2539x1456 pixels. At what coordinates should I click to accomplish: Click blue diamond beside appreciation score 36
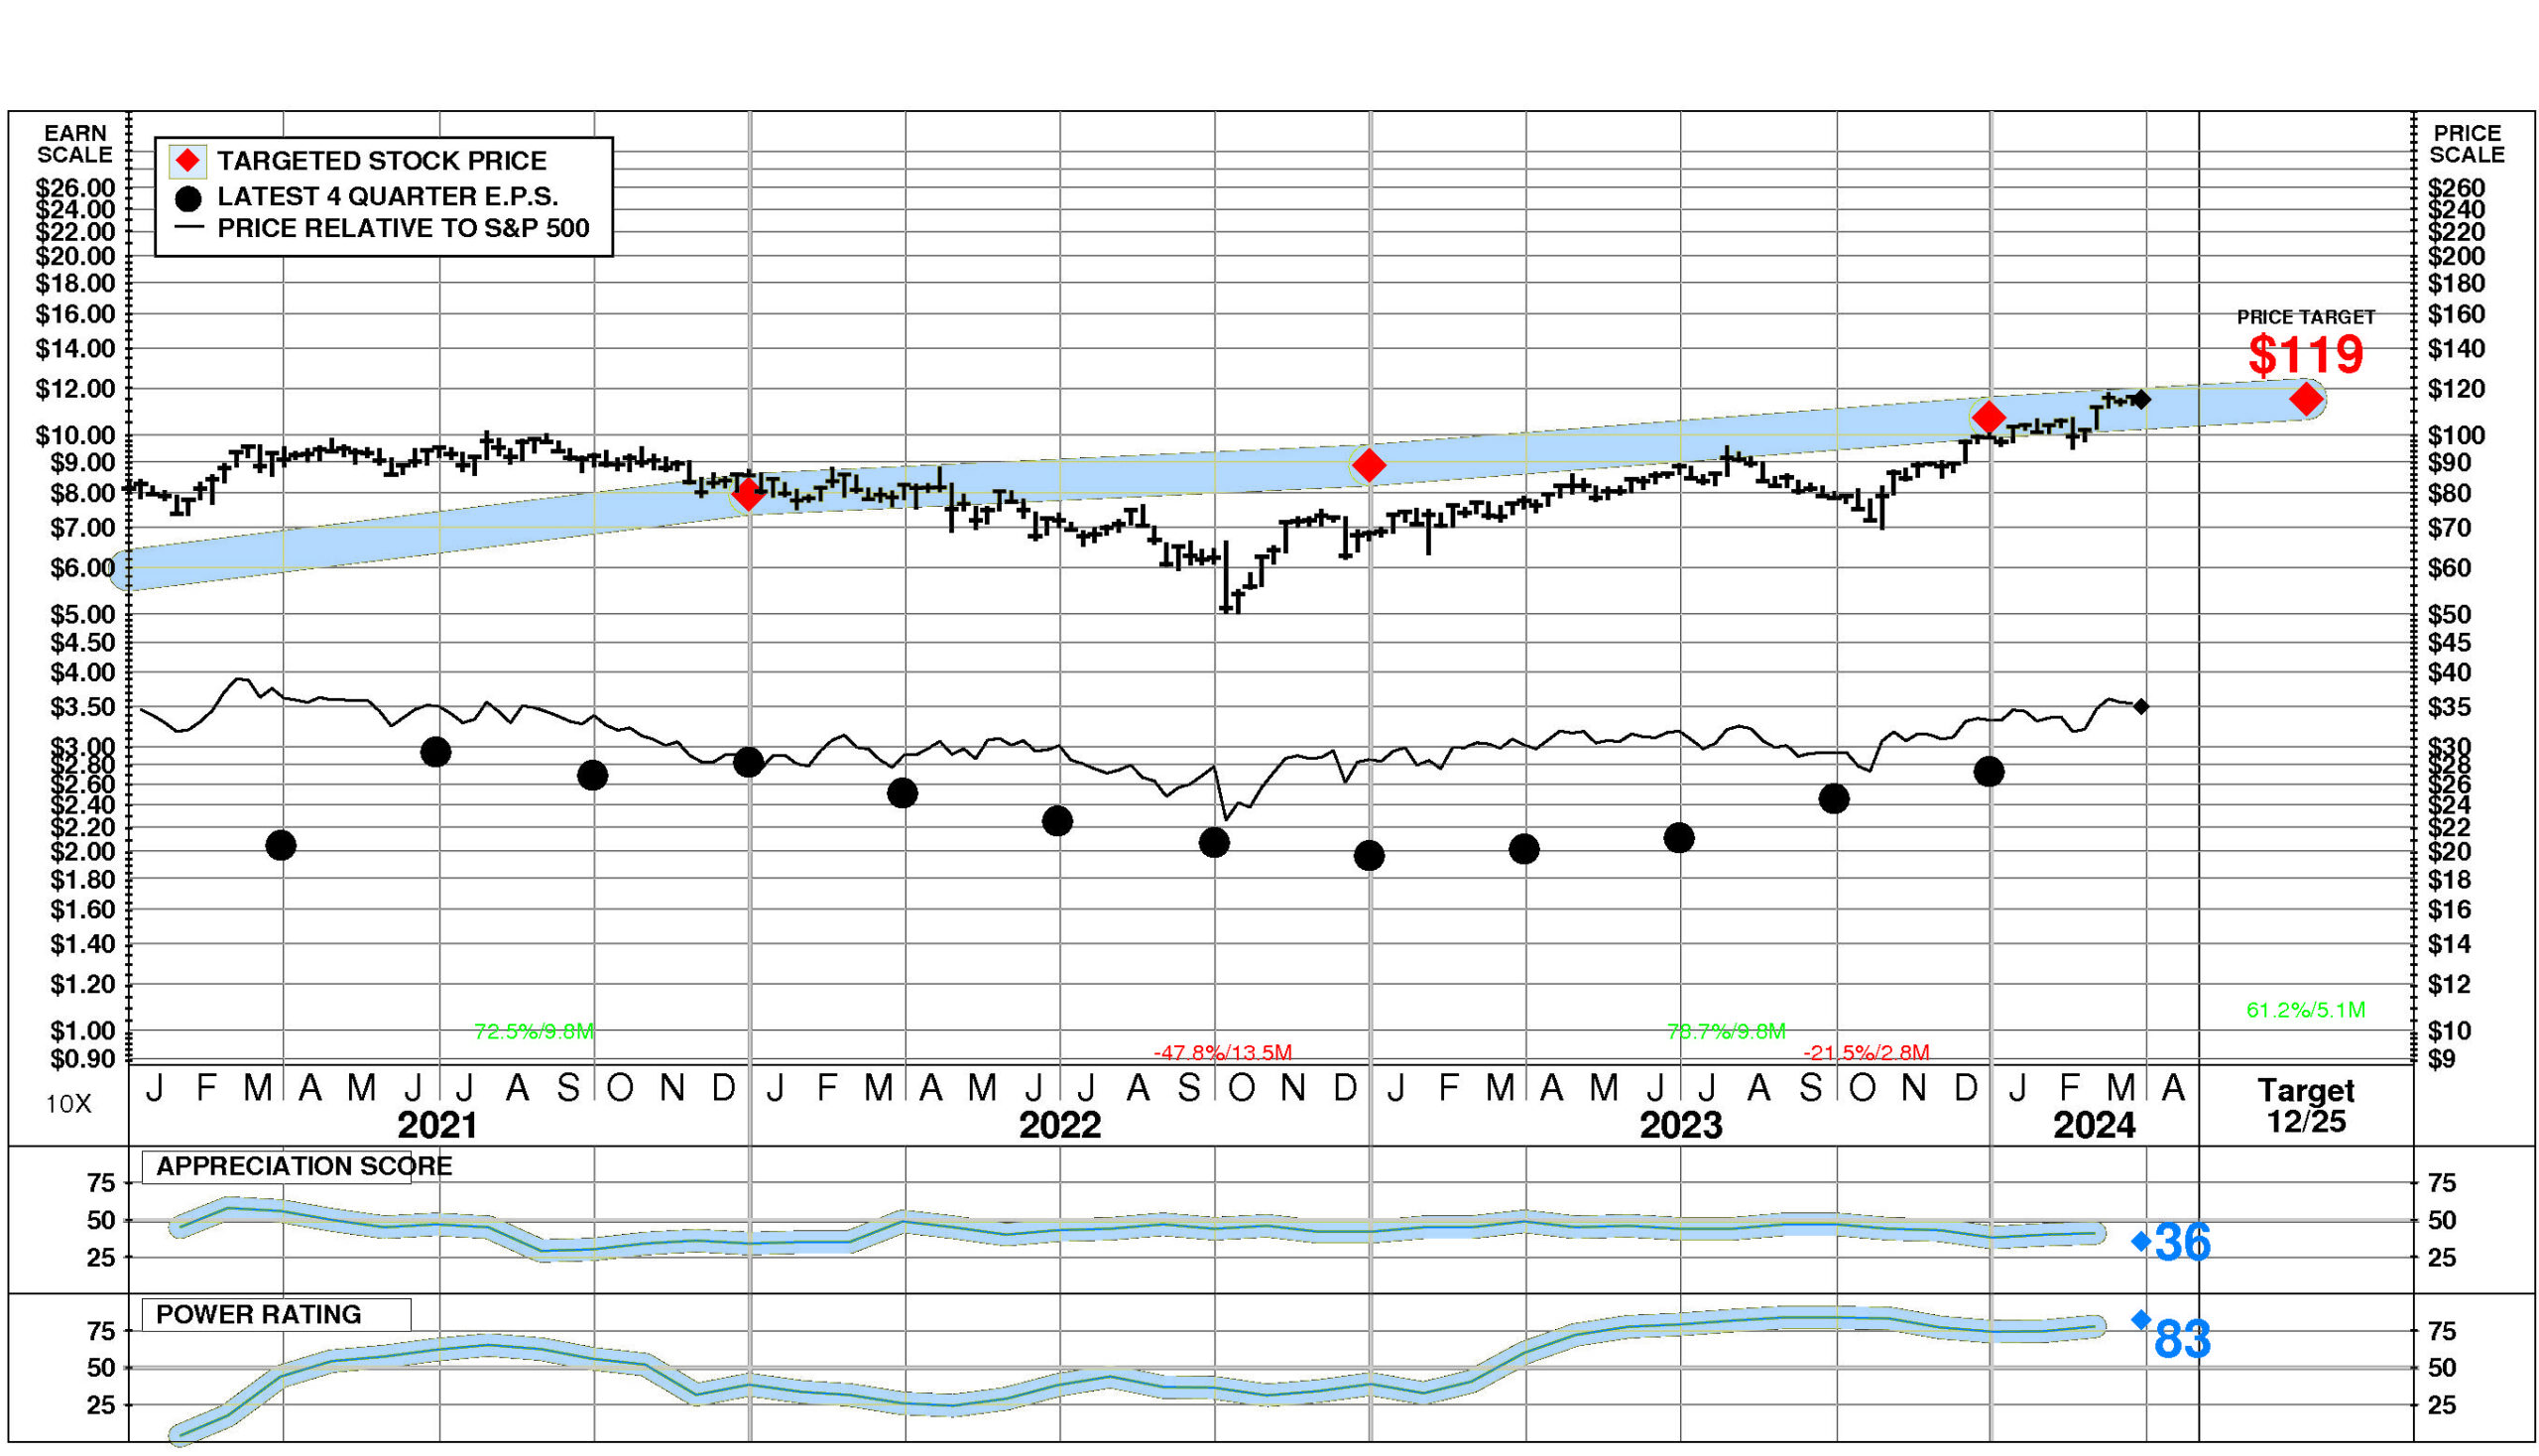2140,1241
